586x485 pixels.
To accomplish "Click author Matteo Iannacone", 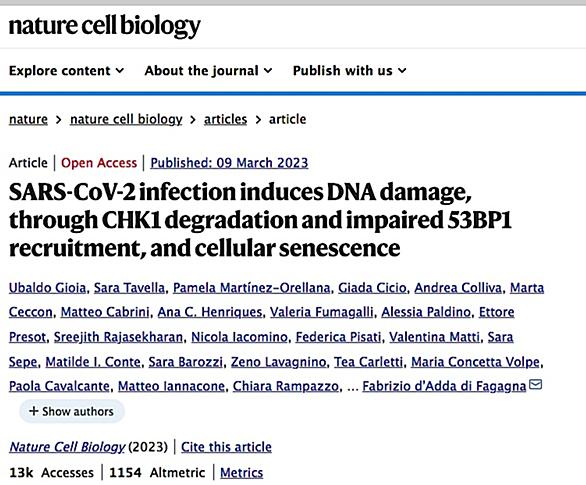I will click(172, 386).
